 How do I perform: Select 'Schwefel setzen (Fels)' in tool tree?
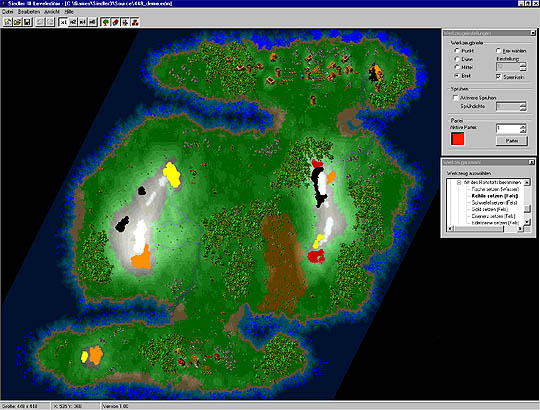click(495, 203)
